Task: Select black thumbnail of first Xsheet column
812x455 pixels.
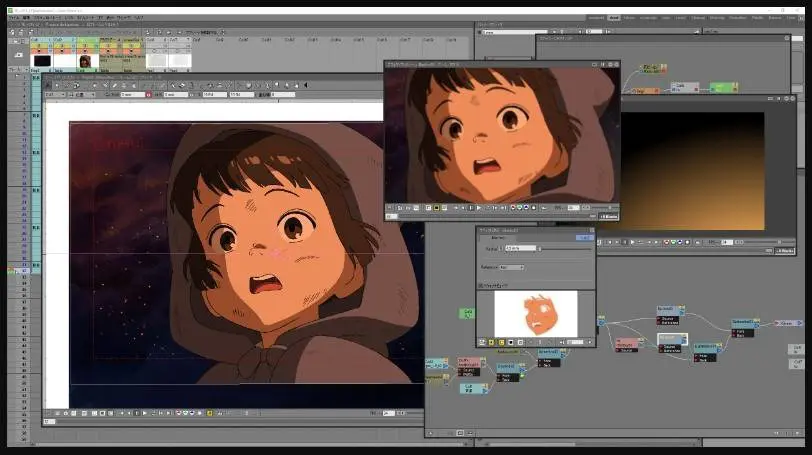Action: coord(42,61)
